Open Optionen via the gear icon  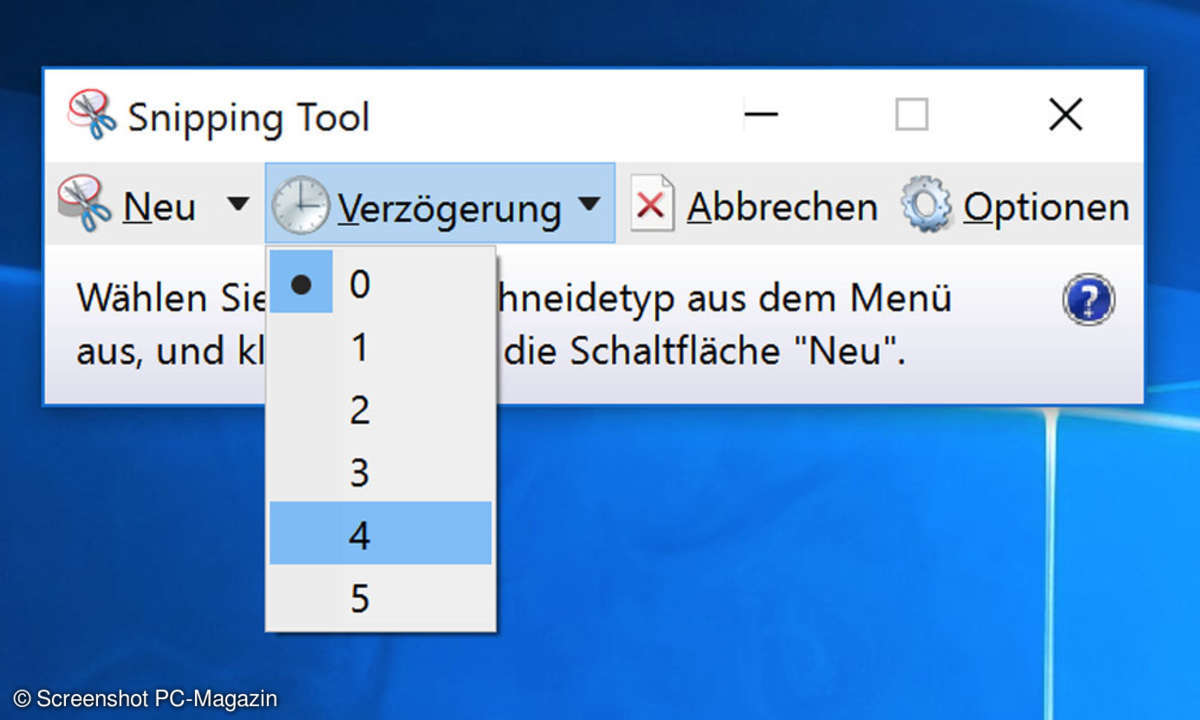point(926,205)
